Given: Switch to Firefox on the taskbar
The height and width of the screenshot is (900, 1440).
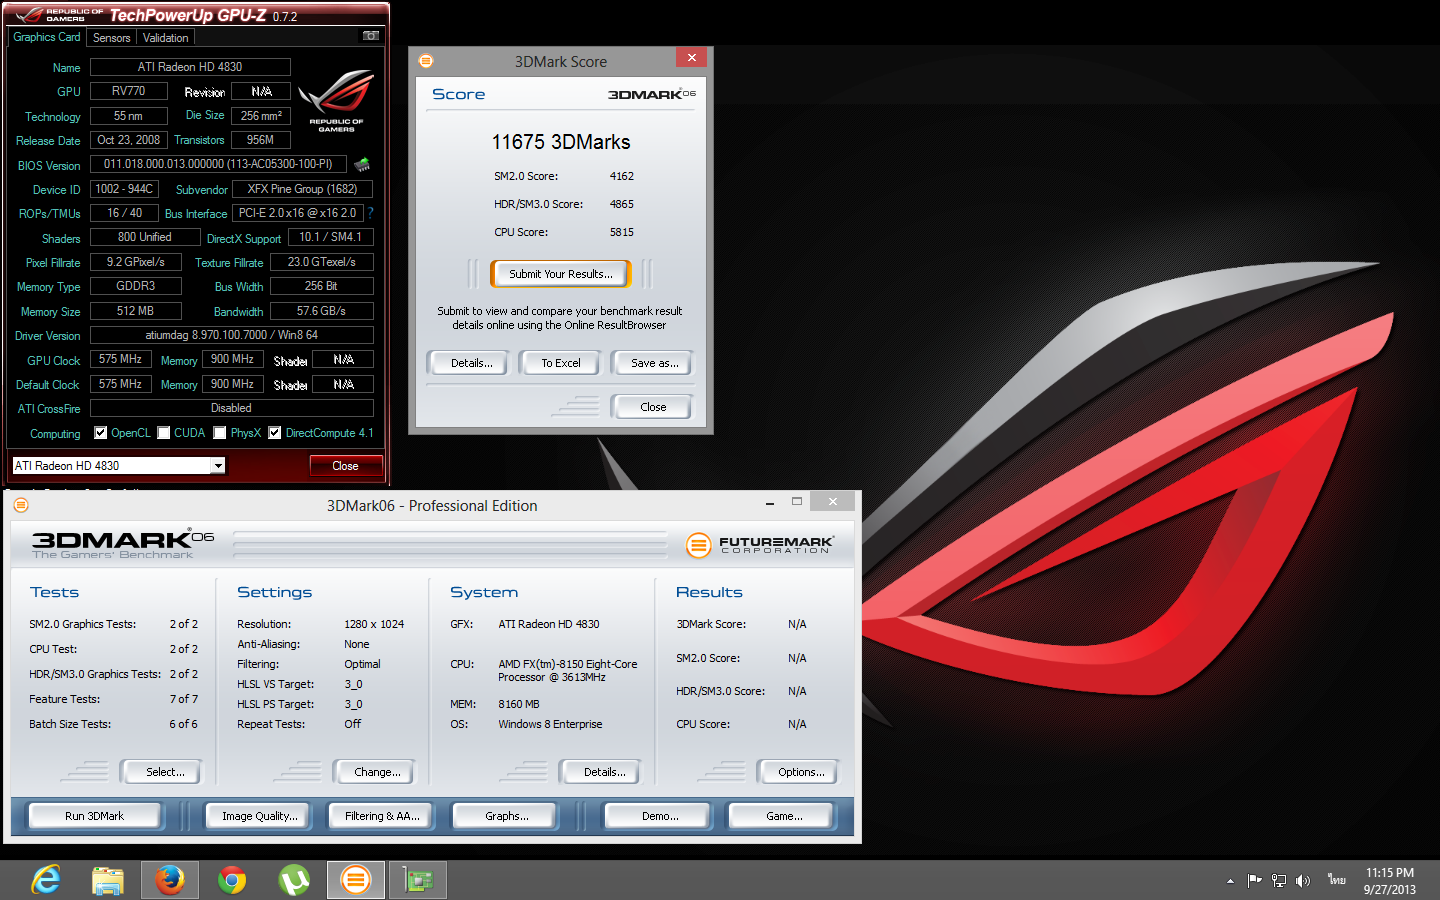Looking at the screenshot, I should [169, 880].
